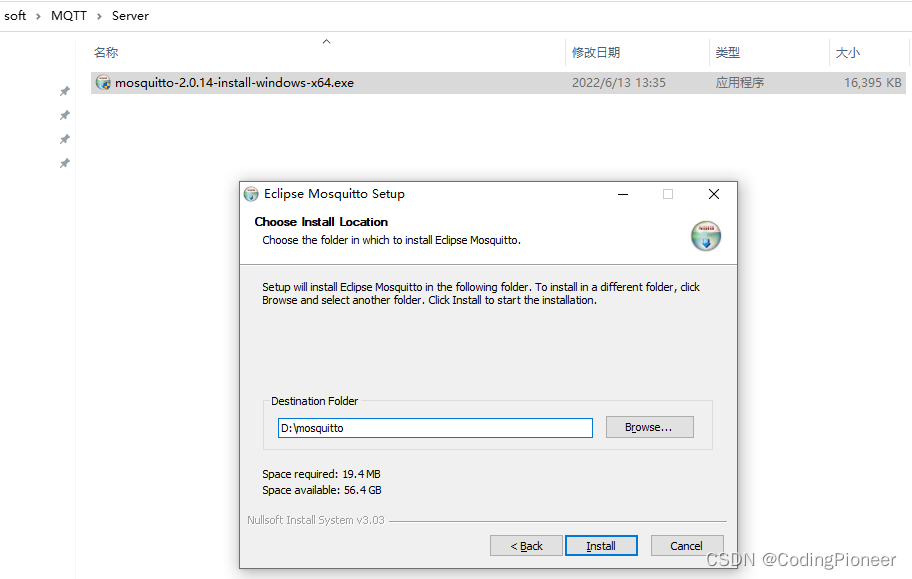The width and height of the screenshot is (912, 579).
Task: Click the Destination Folder path field
Action: coord(435,428)
